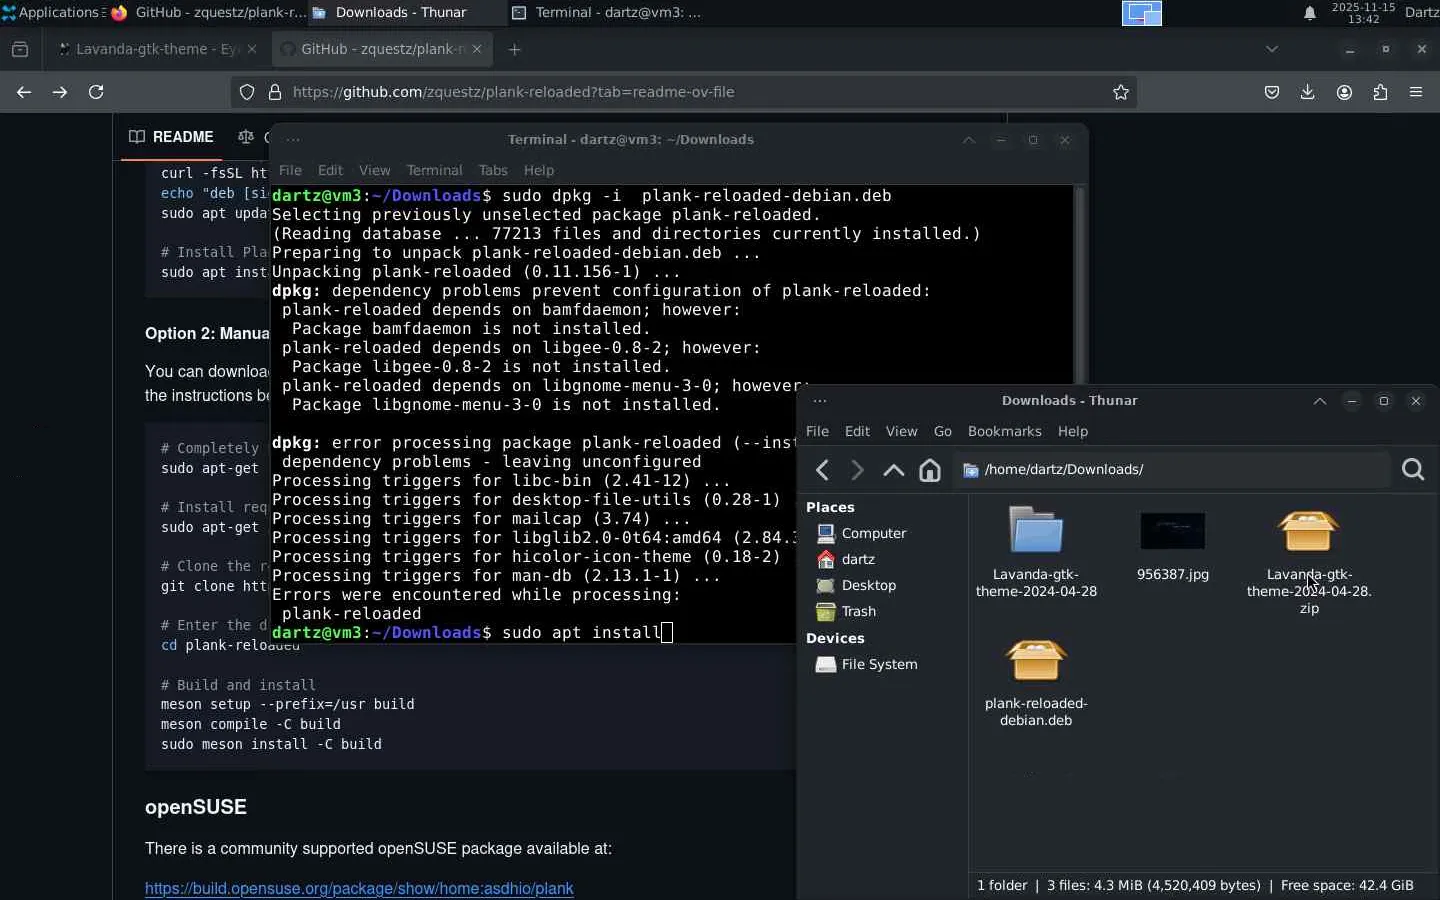
Task: Open Terminal File menu
Action: point(290,171)
